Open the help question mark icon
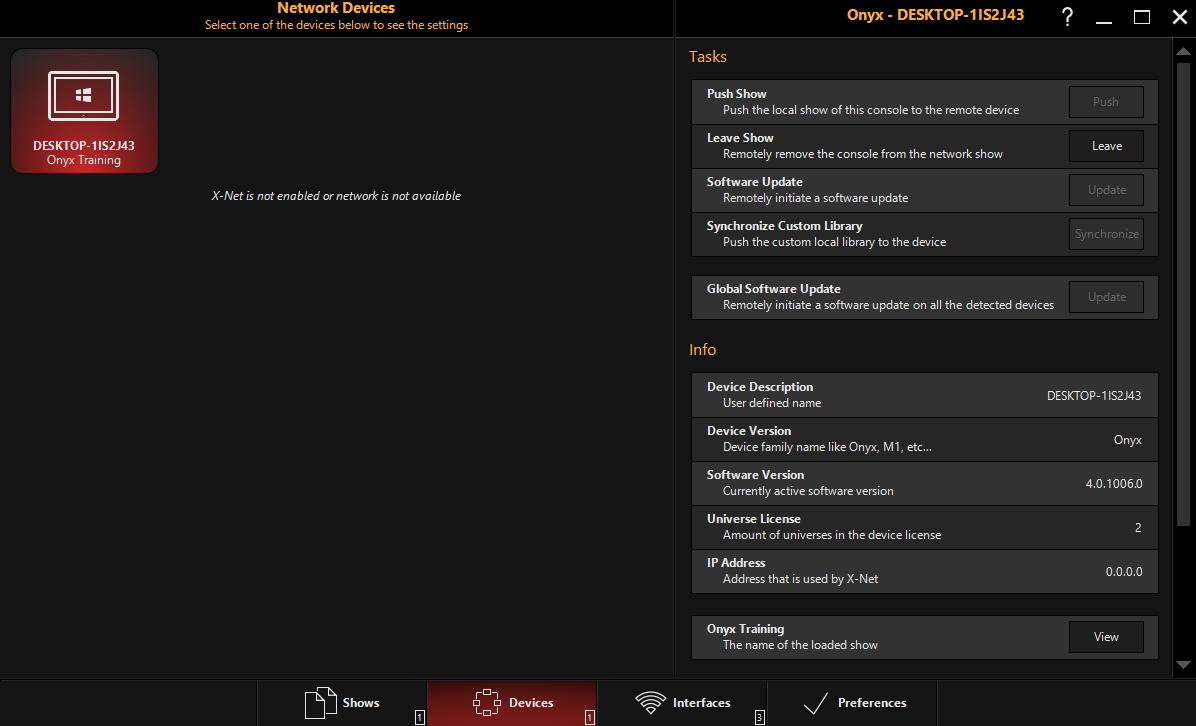The height and width of the screenshot is (726, 1196). pyautogui.click(x=1067, y=16)
